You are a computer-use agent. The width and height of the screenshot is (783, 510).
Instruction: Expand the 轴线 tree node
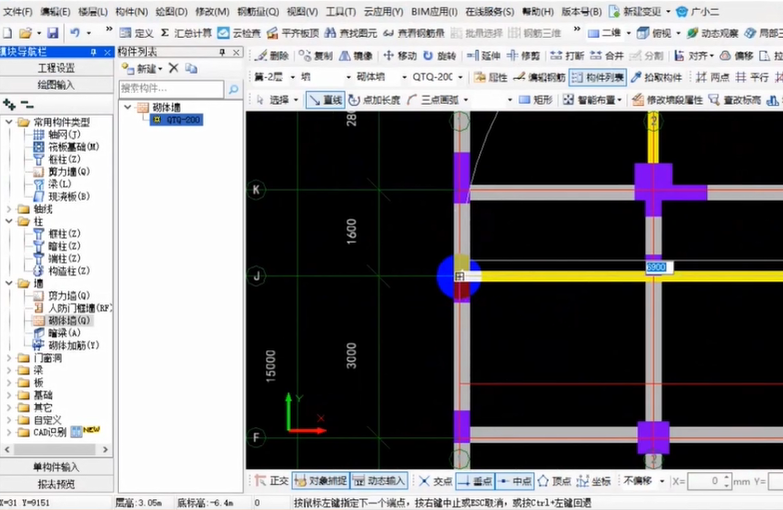tap(8, 209)
